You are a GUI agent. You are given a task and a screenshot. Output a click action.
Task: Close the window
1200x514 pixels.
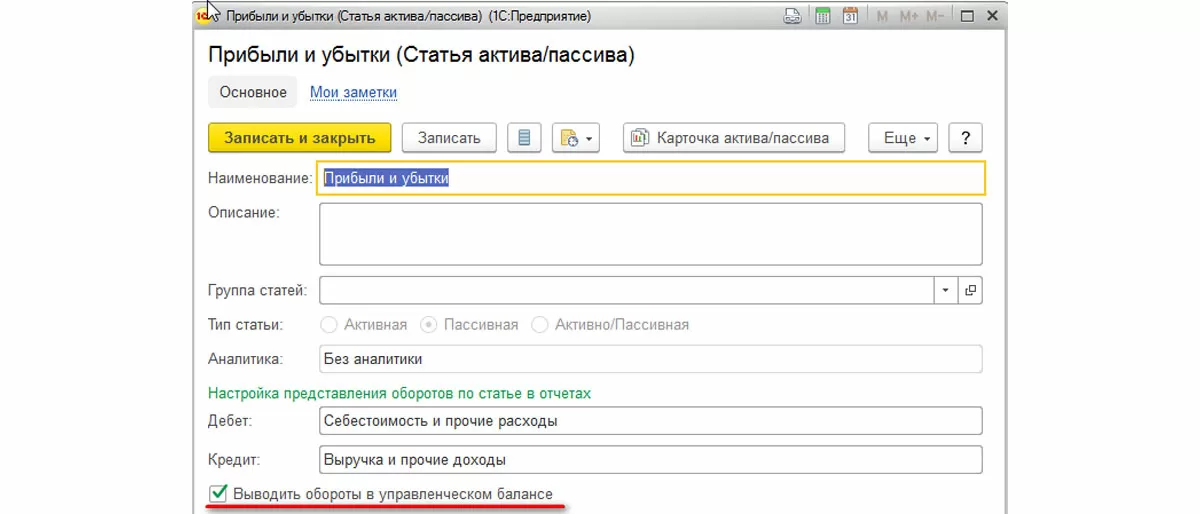click(991, 16)
